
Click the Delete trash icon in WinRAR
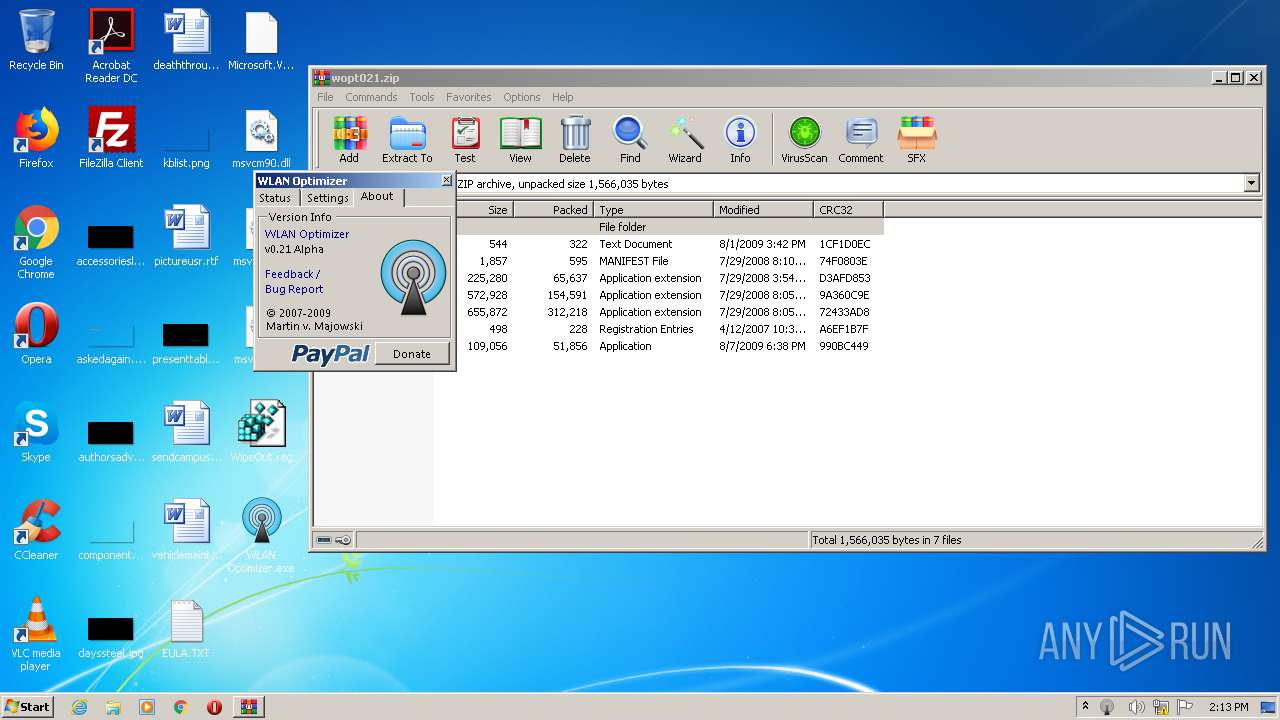(575, 139)
